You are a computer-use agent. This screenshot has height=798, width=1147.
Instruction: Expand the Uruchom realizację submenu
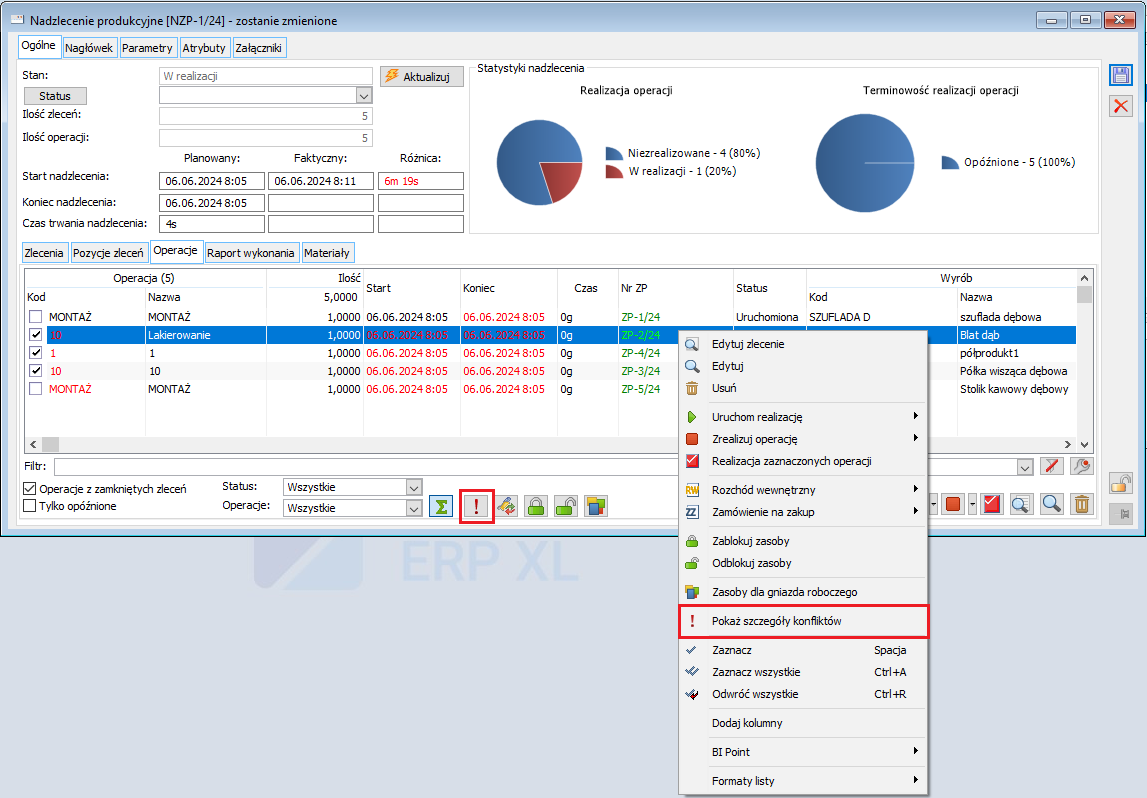click(915, 416)
